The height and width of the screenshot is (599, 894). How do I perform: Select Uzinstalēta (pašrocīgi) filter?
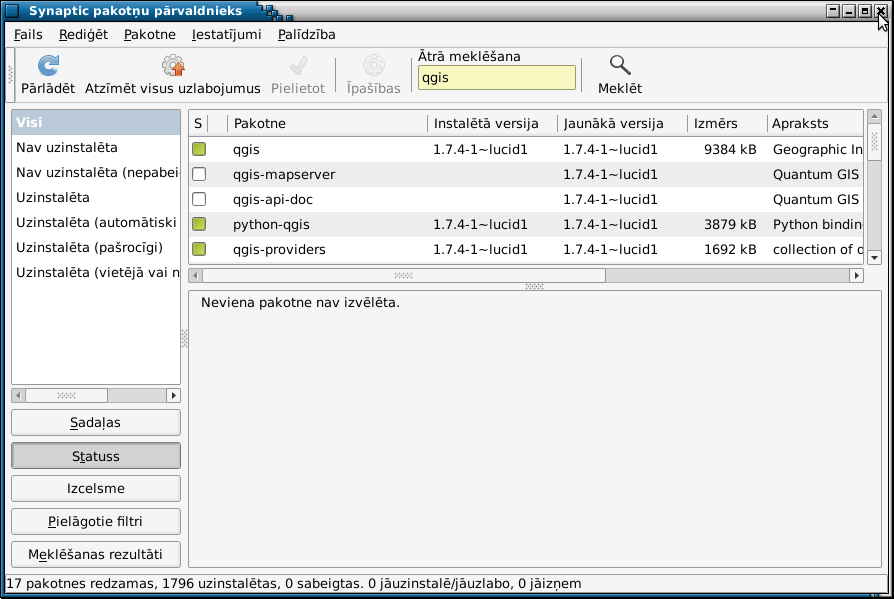[x=96, y=248]
